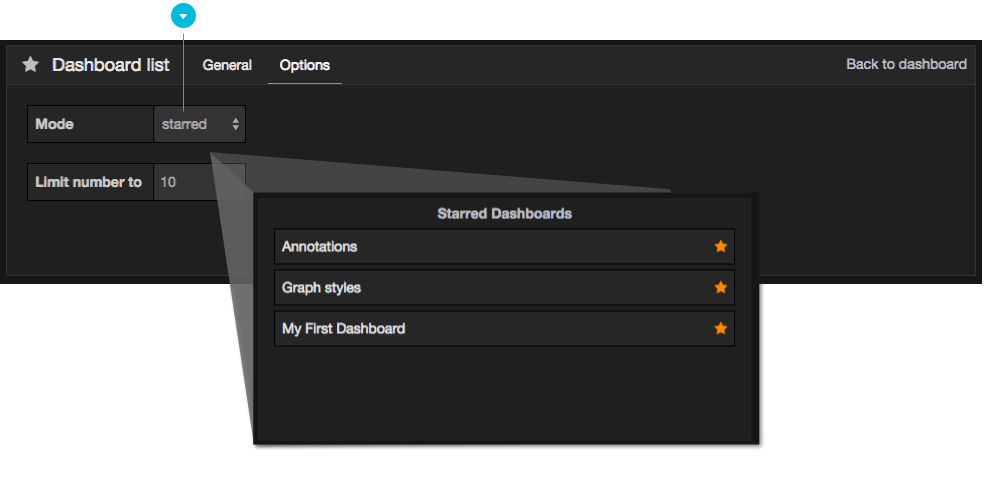Click the up-down arrows on Mode selector
Viewport: 985px width, 490px height.
(236, 125)
